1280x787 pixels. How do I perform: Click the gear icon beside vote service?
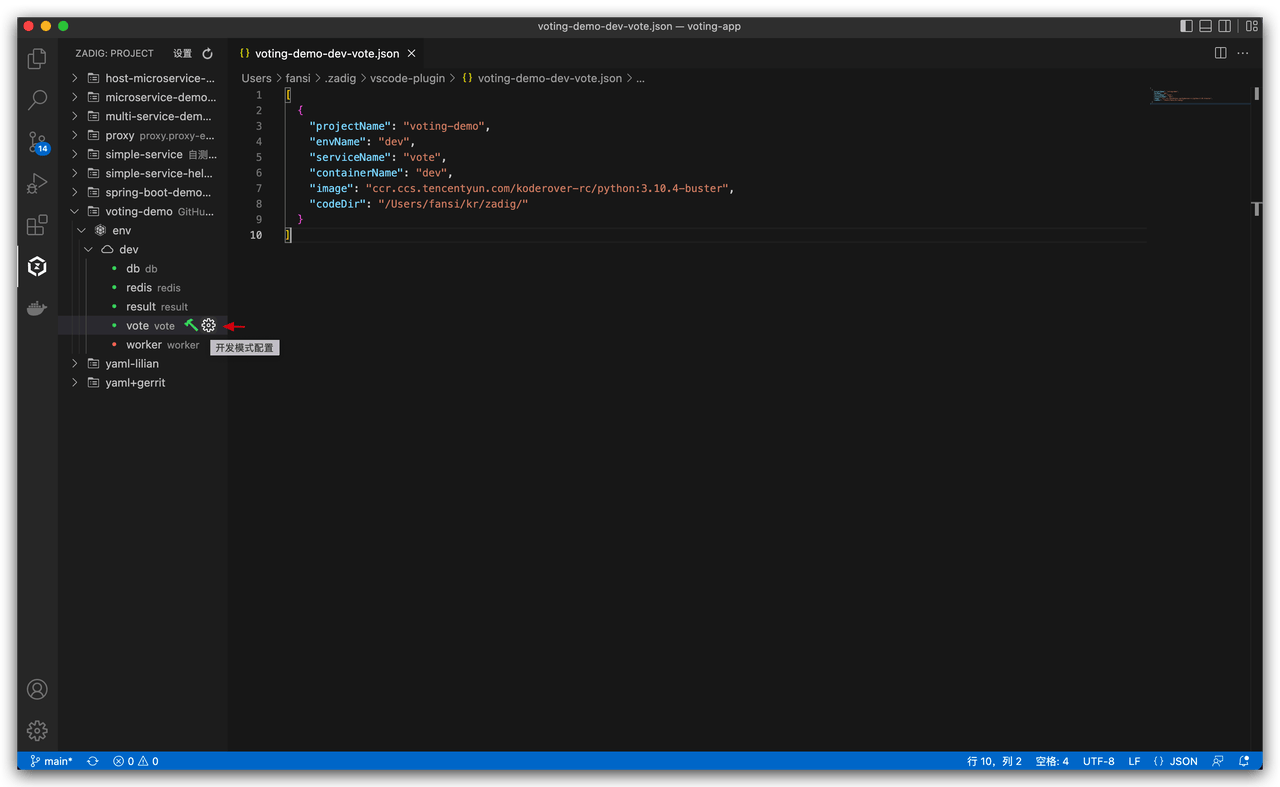point(208,325)
